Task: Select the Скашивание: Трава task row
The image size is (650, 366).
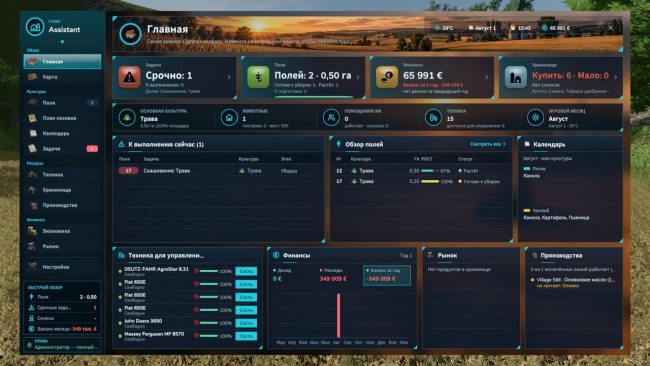Action: click(x=218, y=170)
